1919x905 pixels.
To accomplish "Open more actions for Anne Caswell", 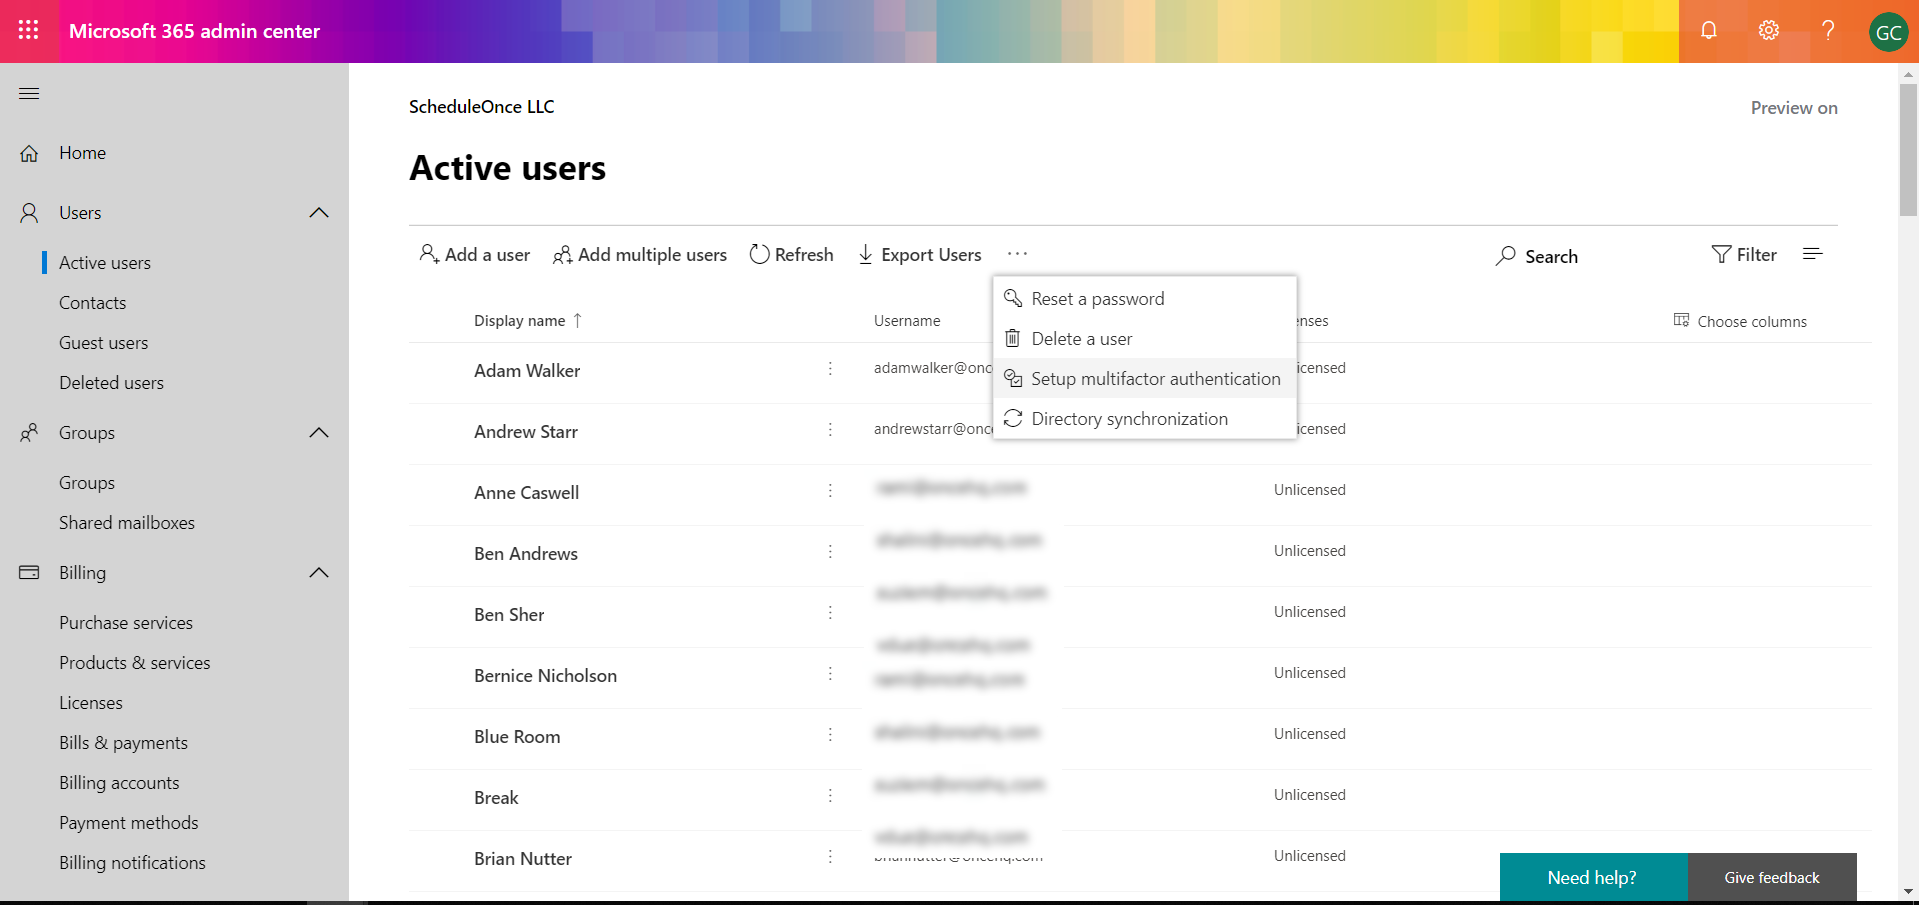I will 830,491.
